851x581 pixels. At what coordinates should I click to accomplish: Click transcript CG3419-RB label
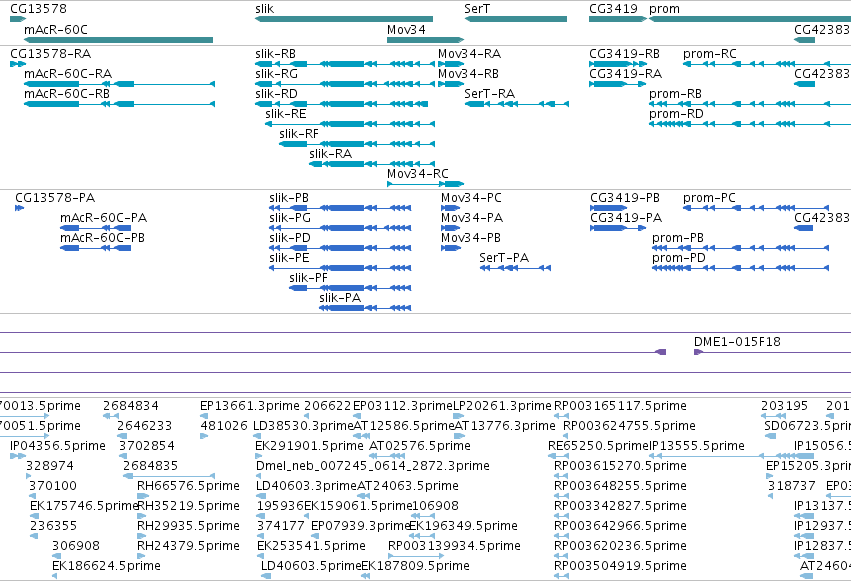pos(625,54)
